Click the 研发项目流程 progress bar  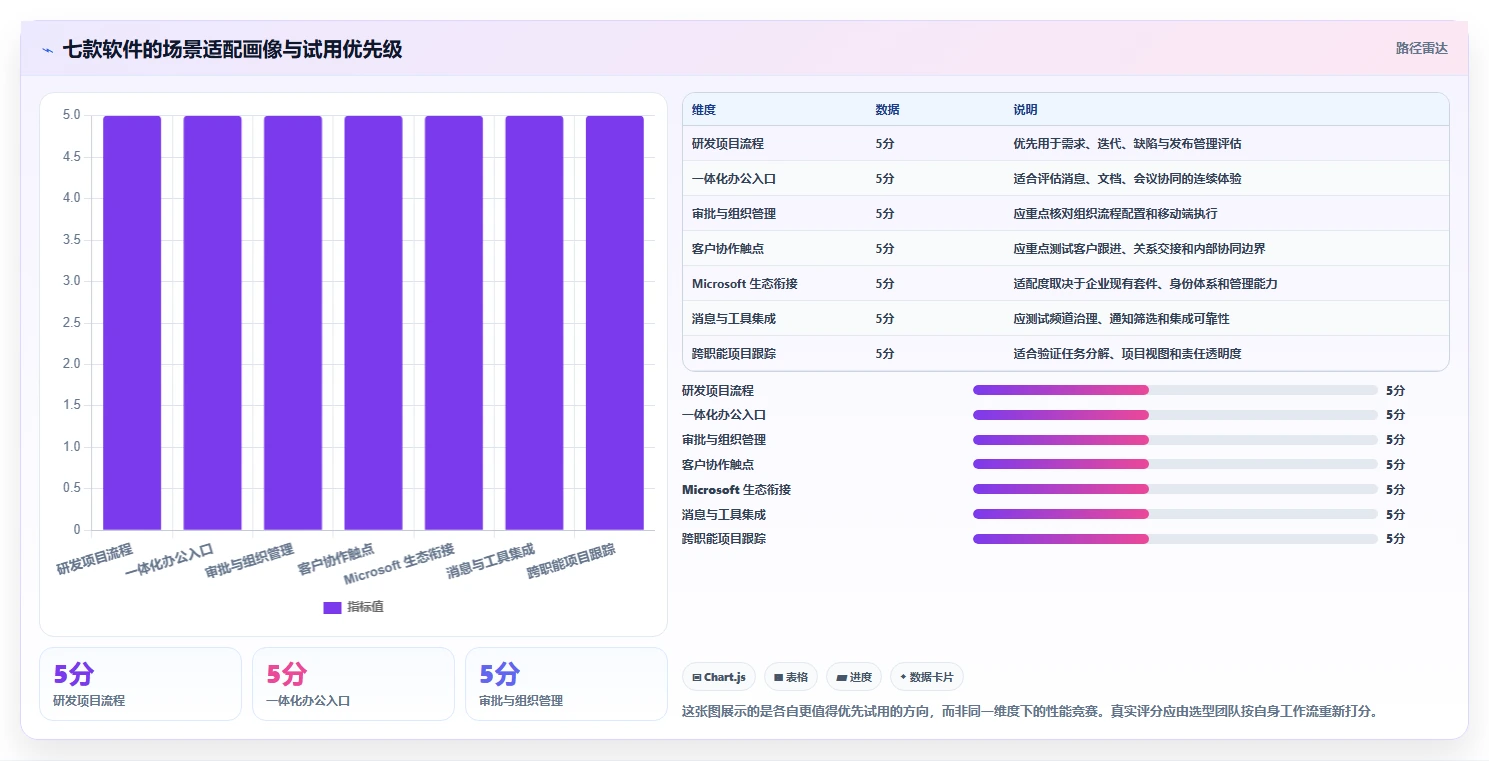point(1175,390)
